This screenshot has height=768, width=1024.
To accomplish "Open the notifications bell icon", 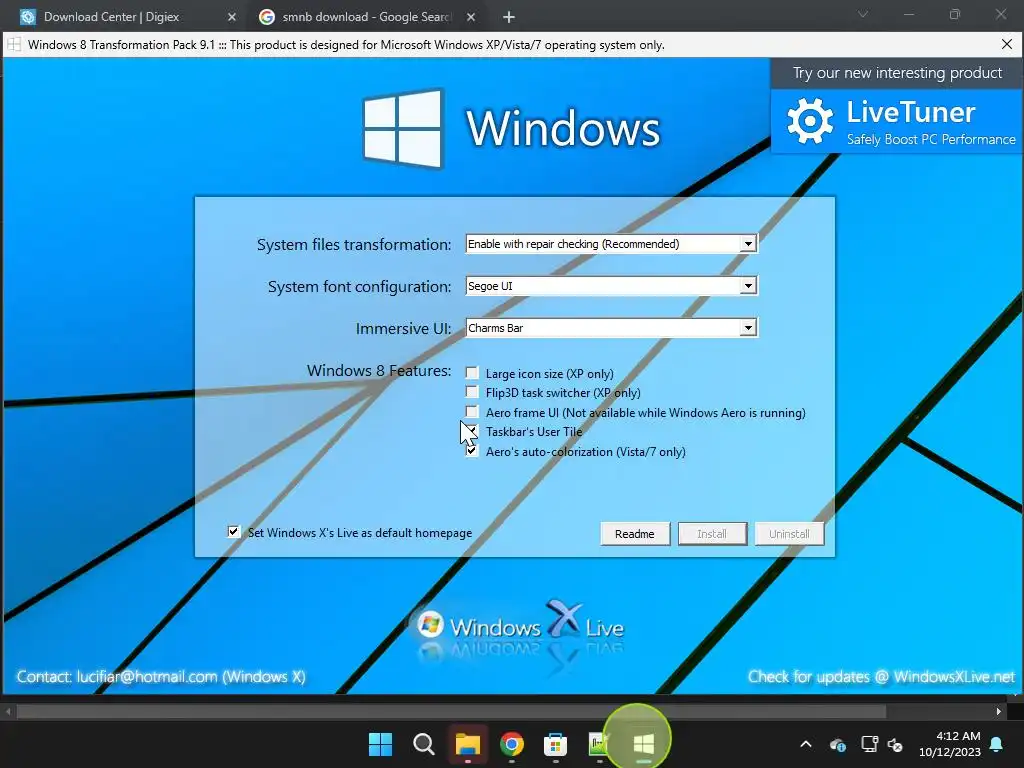I will (x=997, y=744).
